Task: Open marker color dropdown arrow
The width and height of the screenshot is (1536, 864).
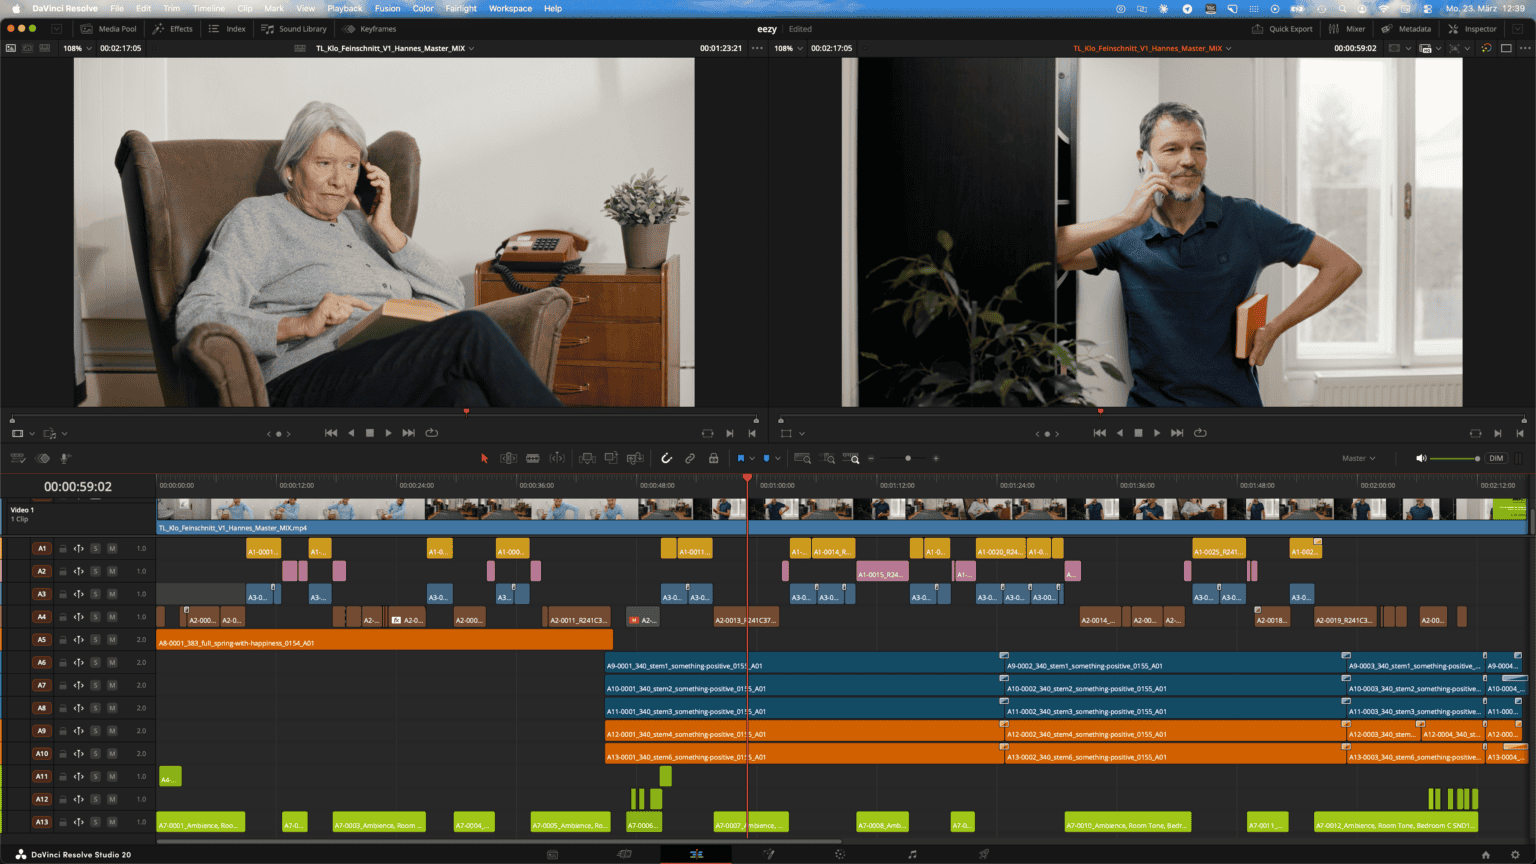Action: 778,459
